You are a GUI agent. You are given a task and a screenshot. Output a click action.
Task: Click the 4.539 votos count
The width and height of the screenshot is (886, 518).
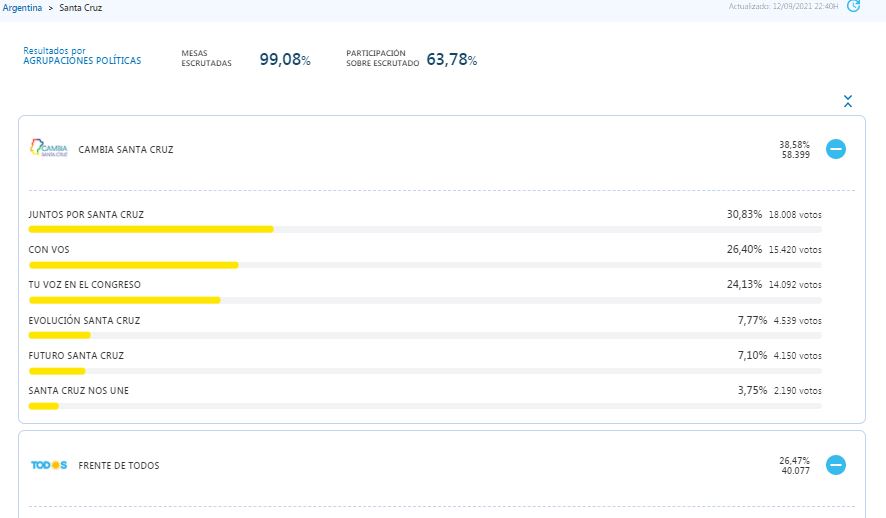[798, 321]
